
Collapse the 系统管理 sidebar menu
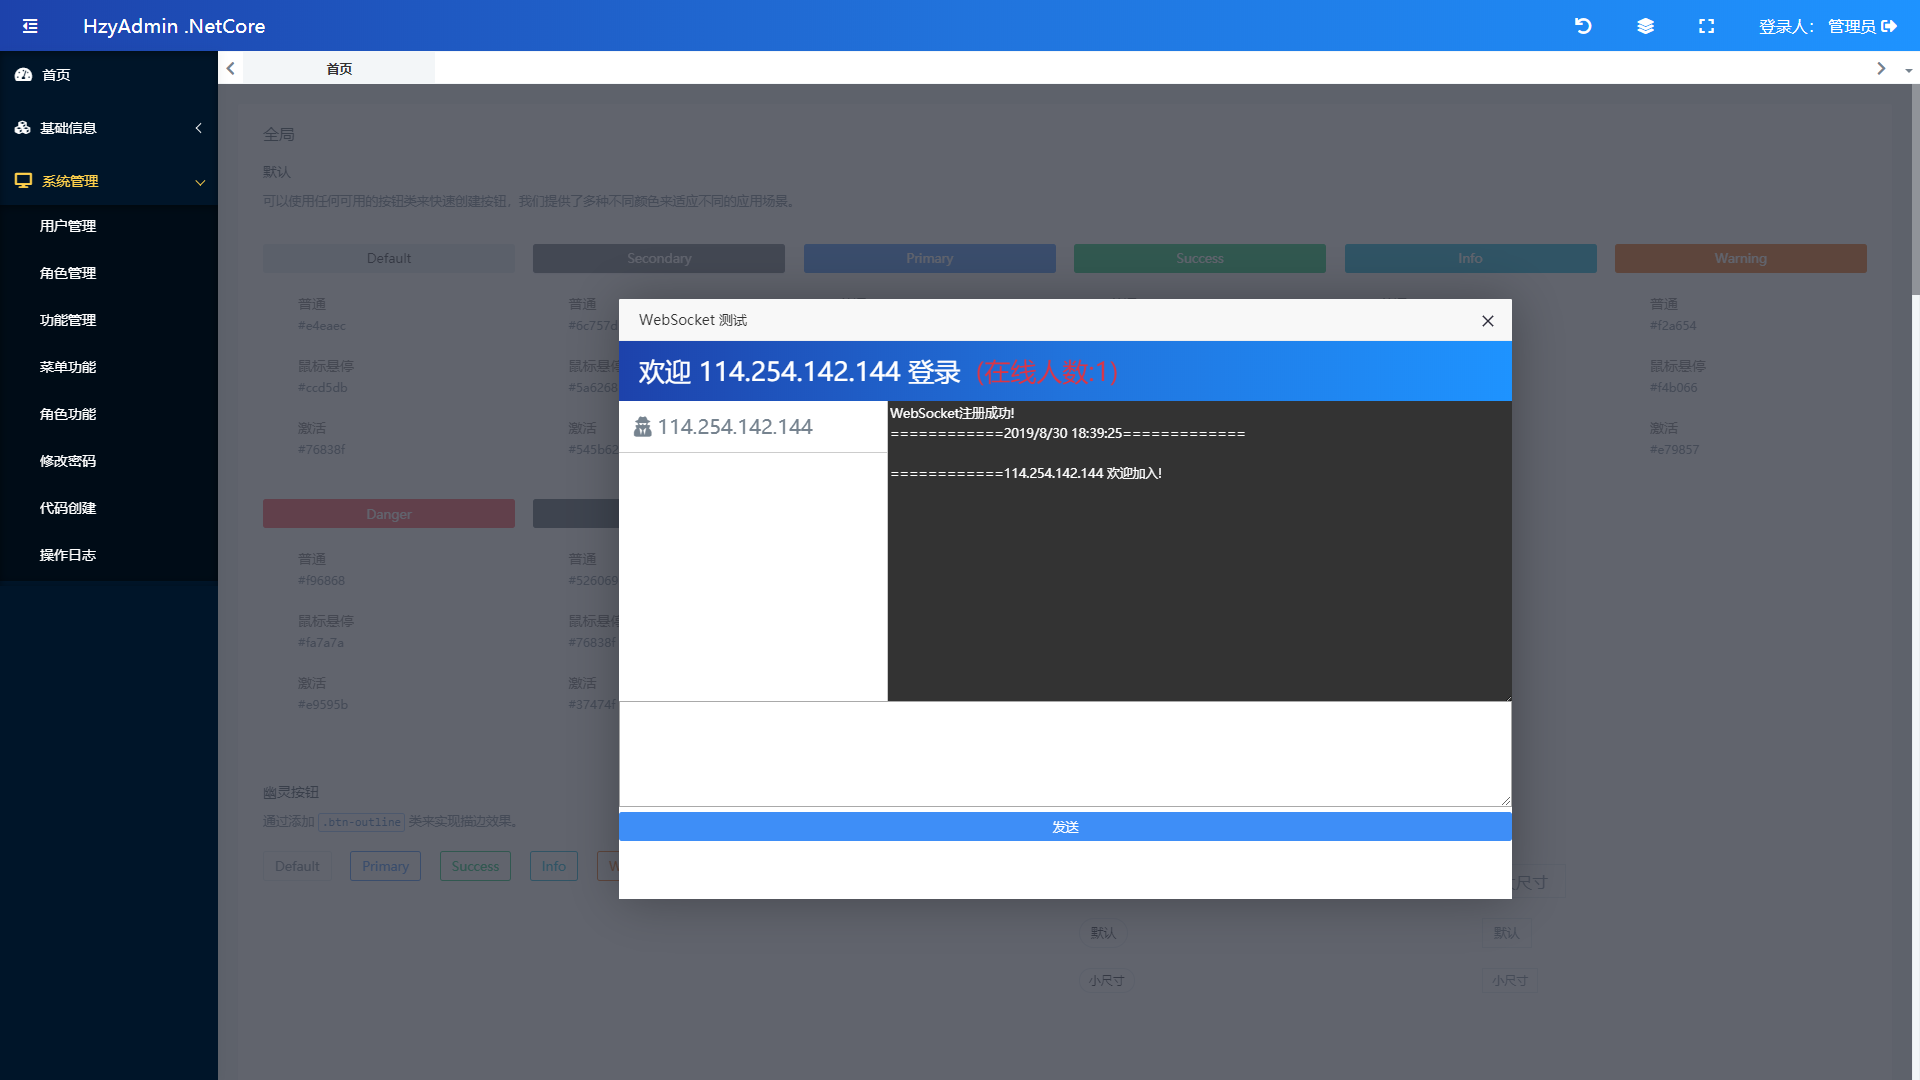coord(109,181)
